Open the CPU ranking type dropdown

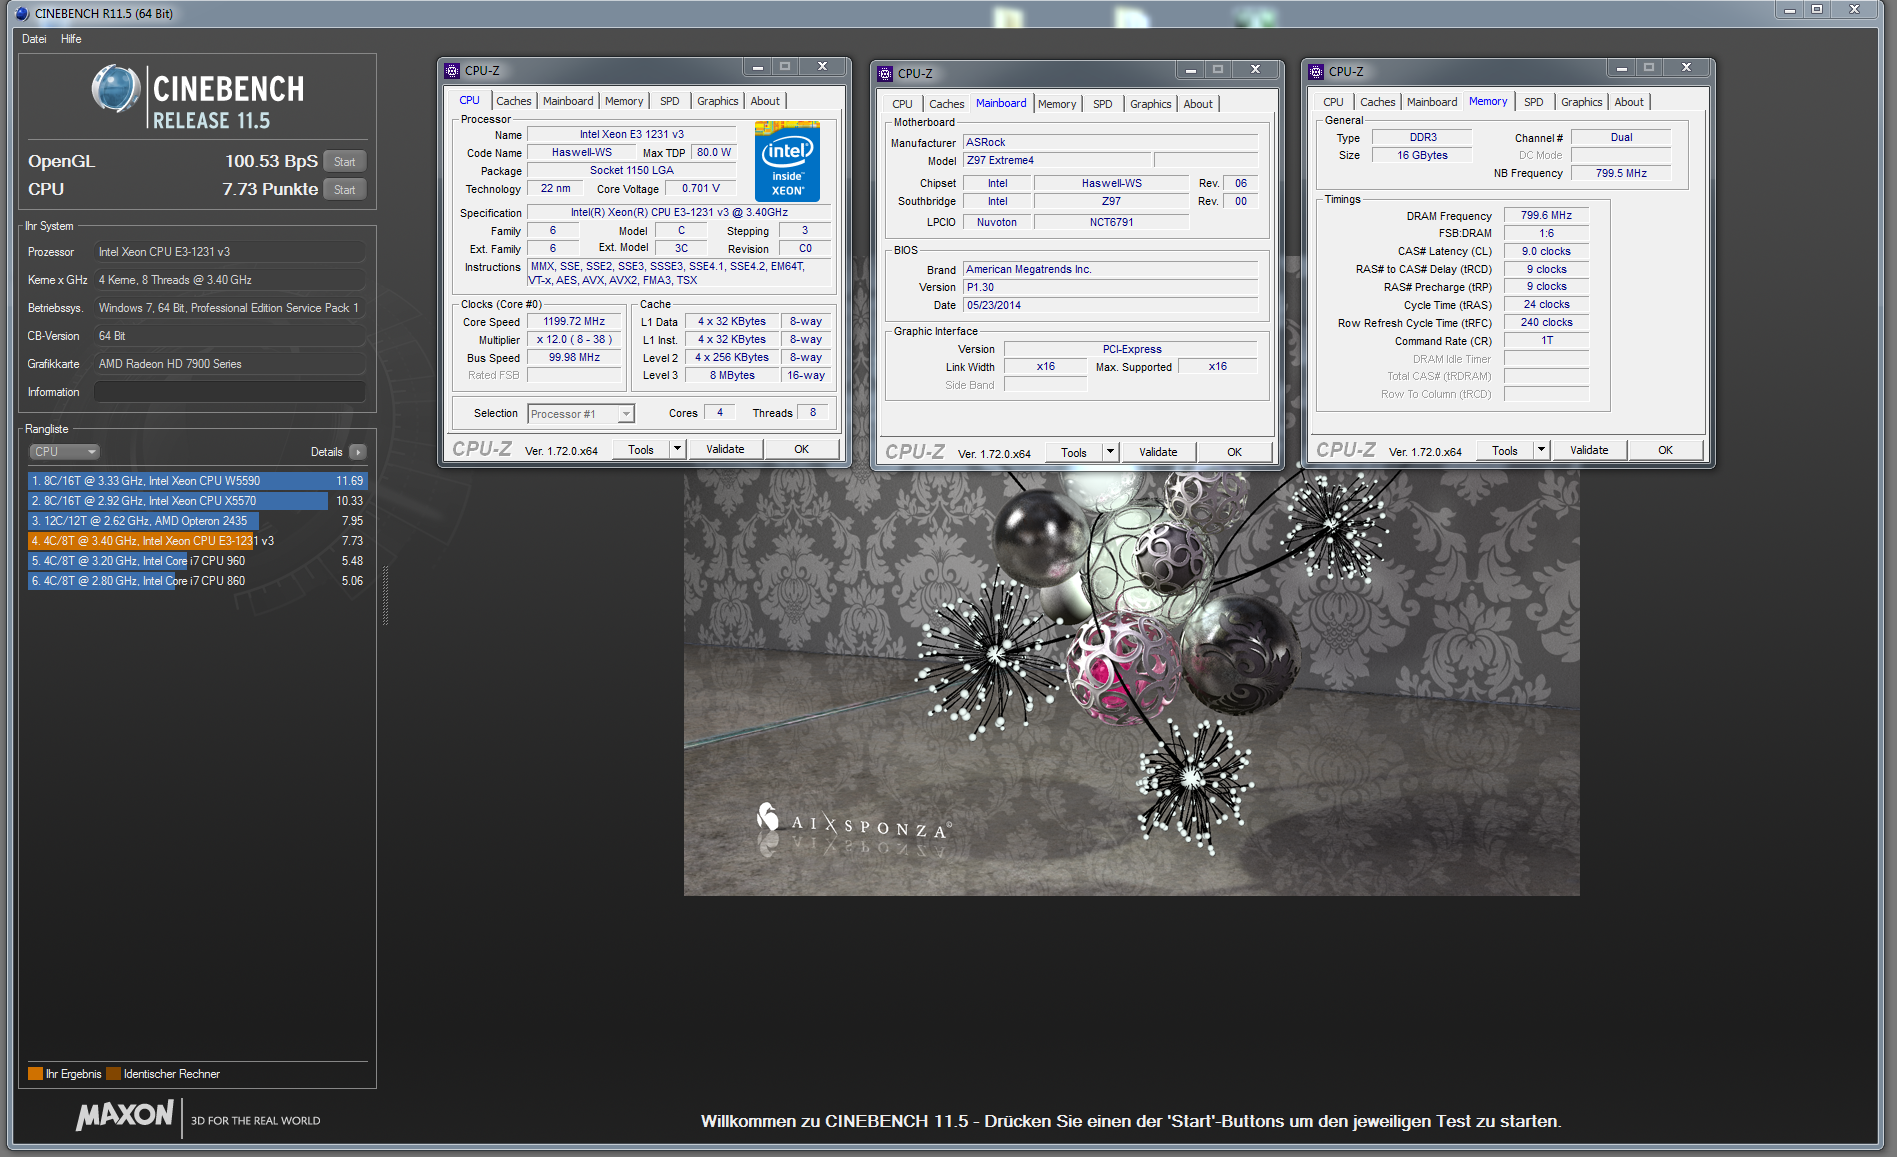(64, 452)
